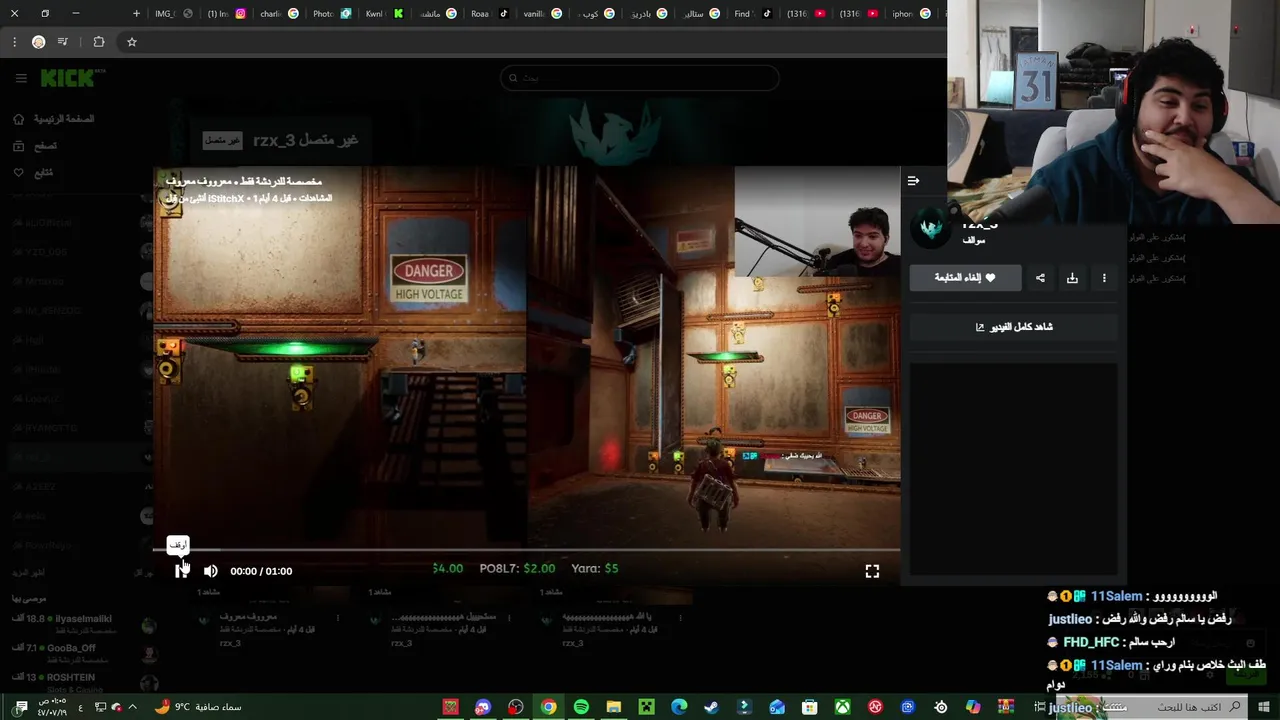The image size is (1280, 720).
Task: Focus the Kick search field
Action: (x=640, y=78)
